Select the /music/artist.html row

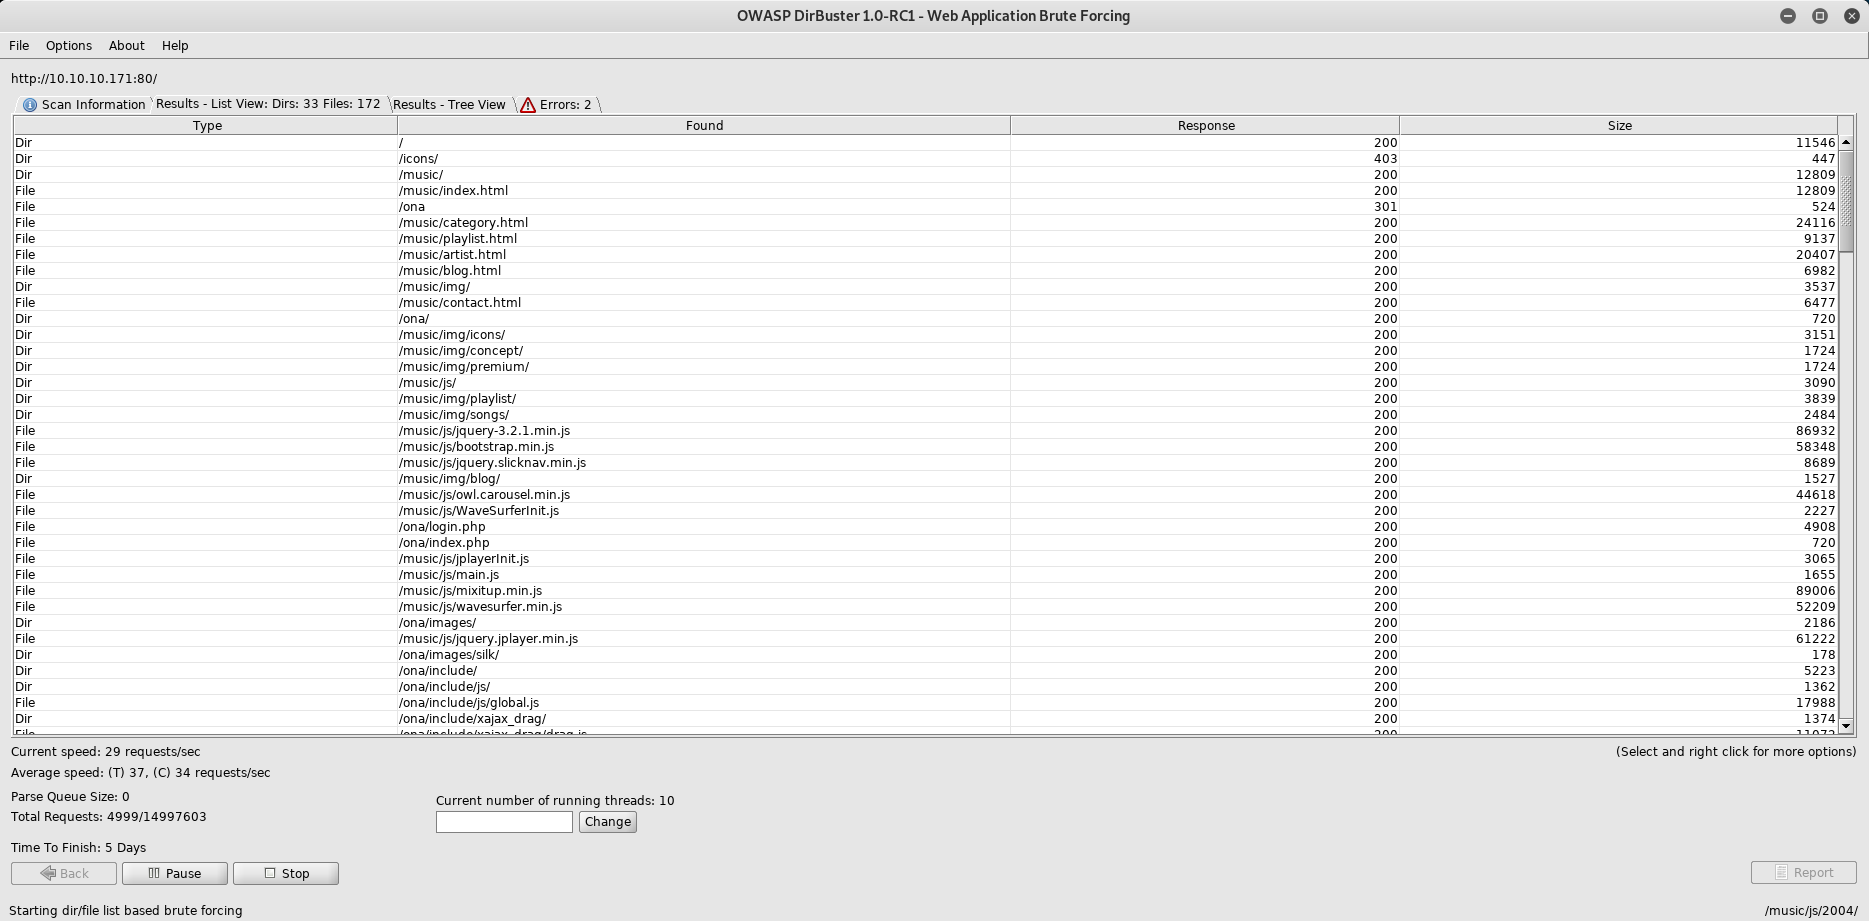pos(925,254)
